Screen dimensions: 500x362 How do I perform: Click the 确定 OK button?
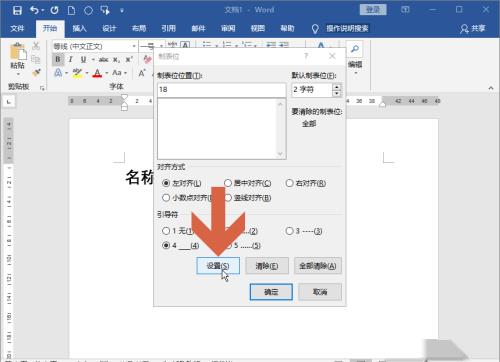(271, 292)
